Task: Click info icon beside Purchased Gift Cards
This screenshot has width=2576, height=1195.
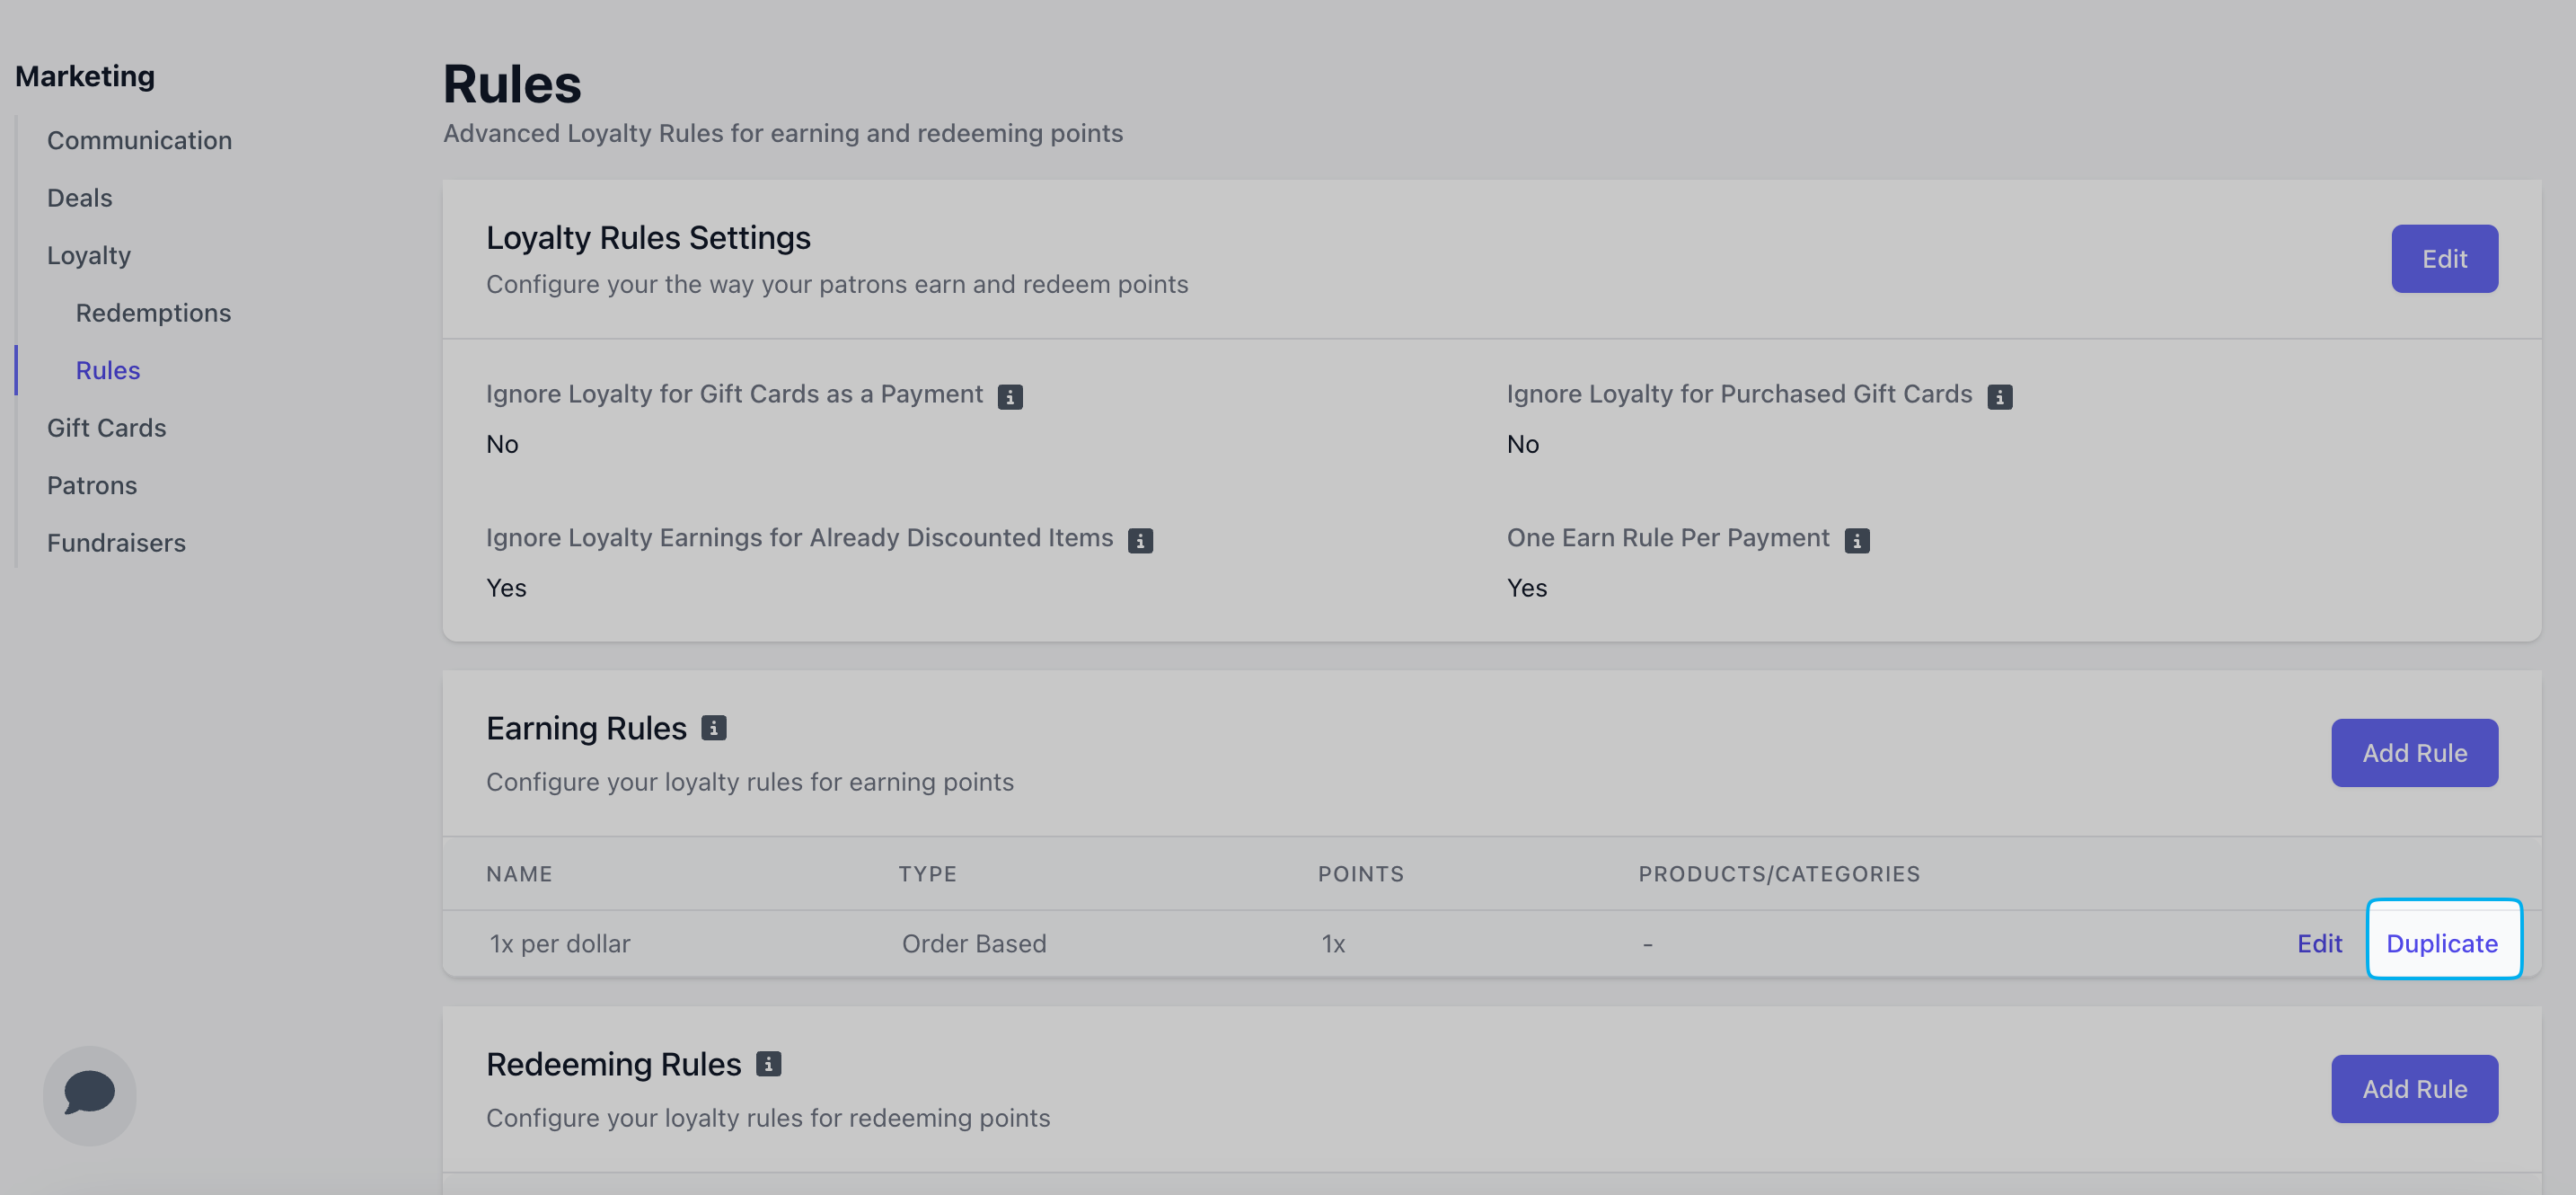Action: click(x=1999, y=397)
